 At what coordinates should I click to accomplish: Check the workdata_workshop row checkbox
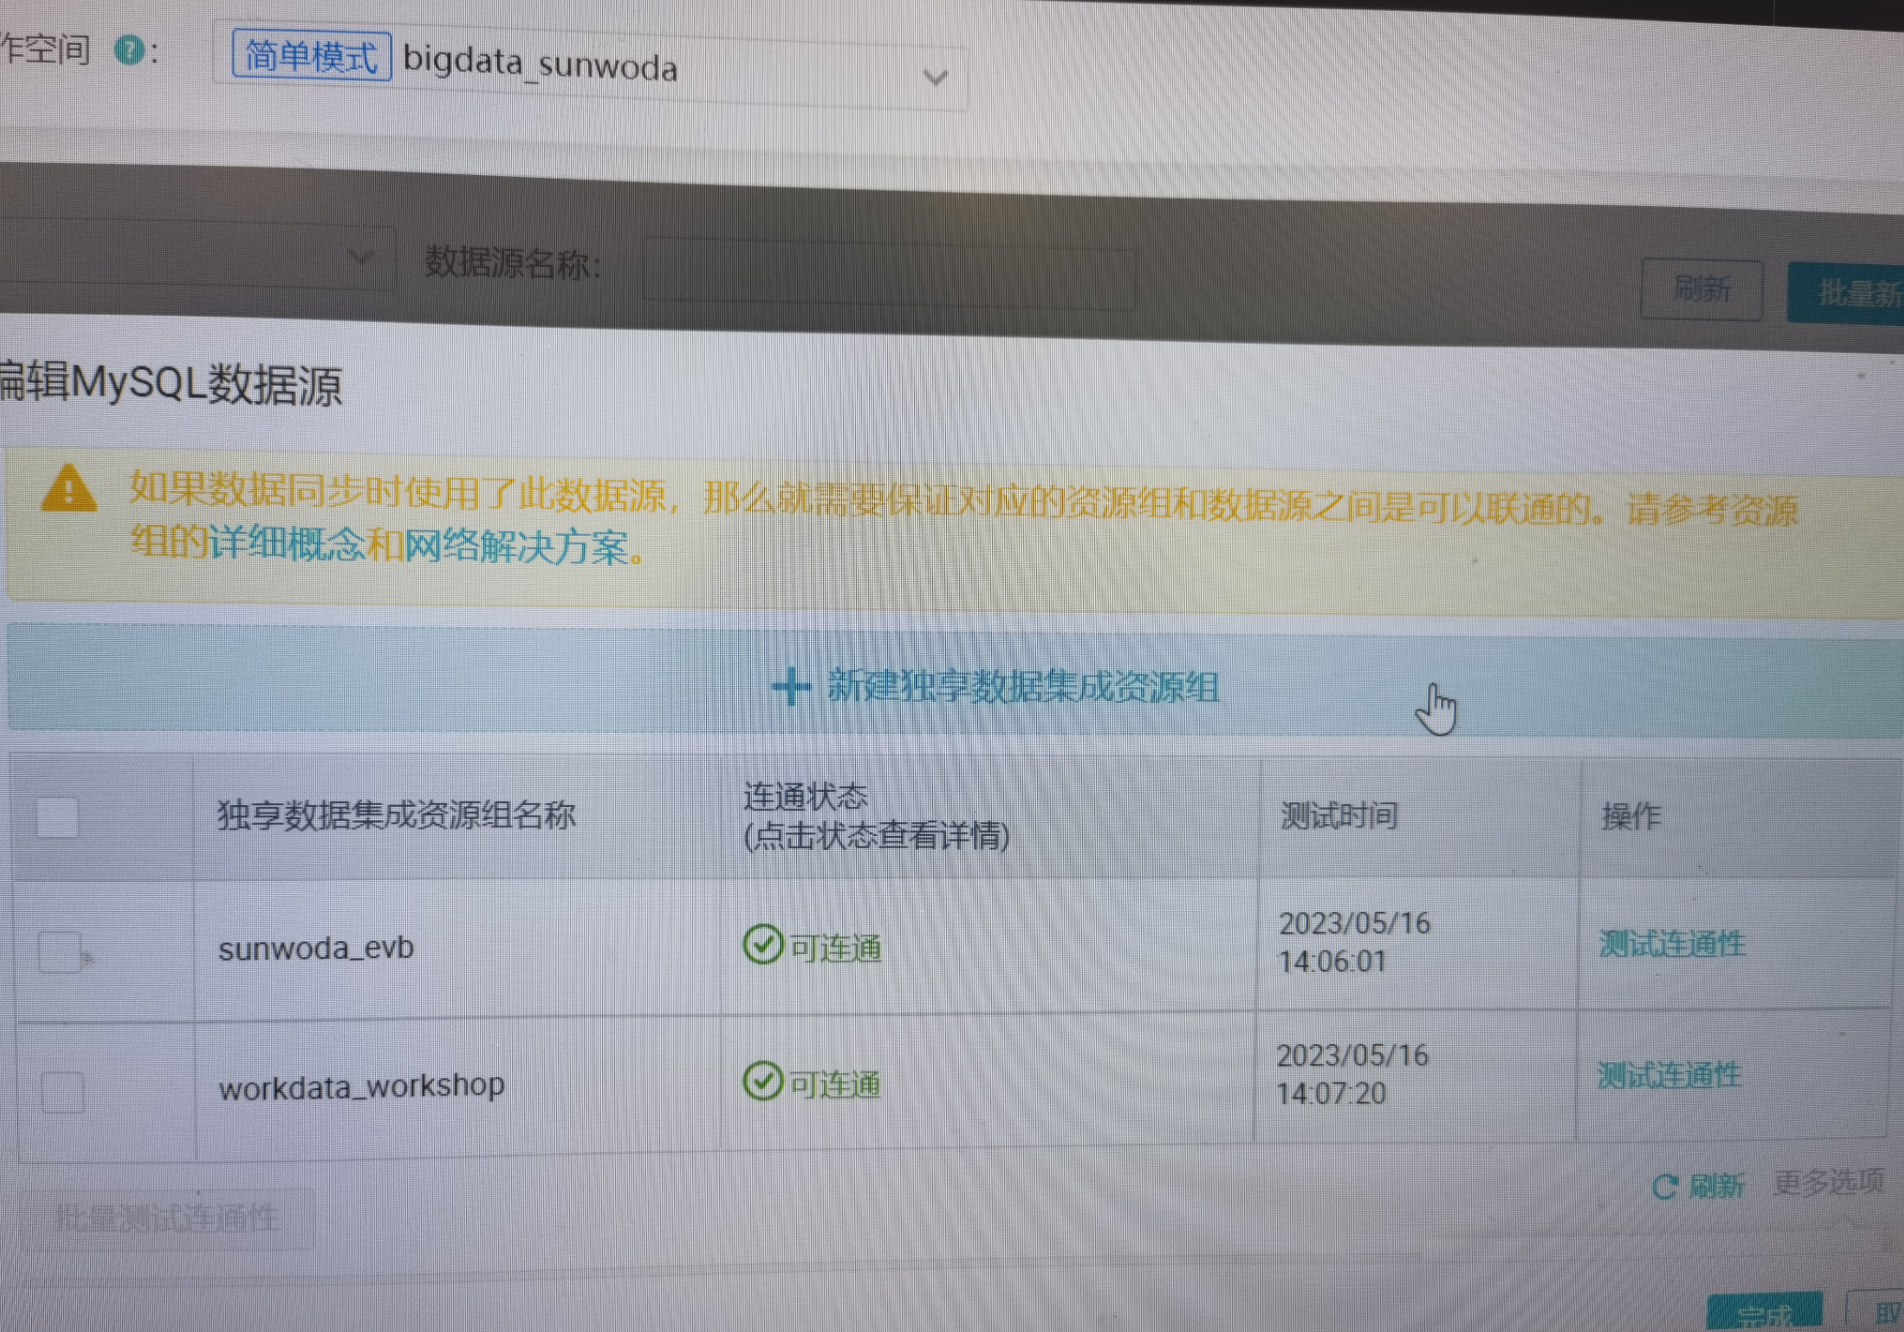coord(62,1091)
